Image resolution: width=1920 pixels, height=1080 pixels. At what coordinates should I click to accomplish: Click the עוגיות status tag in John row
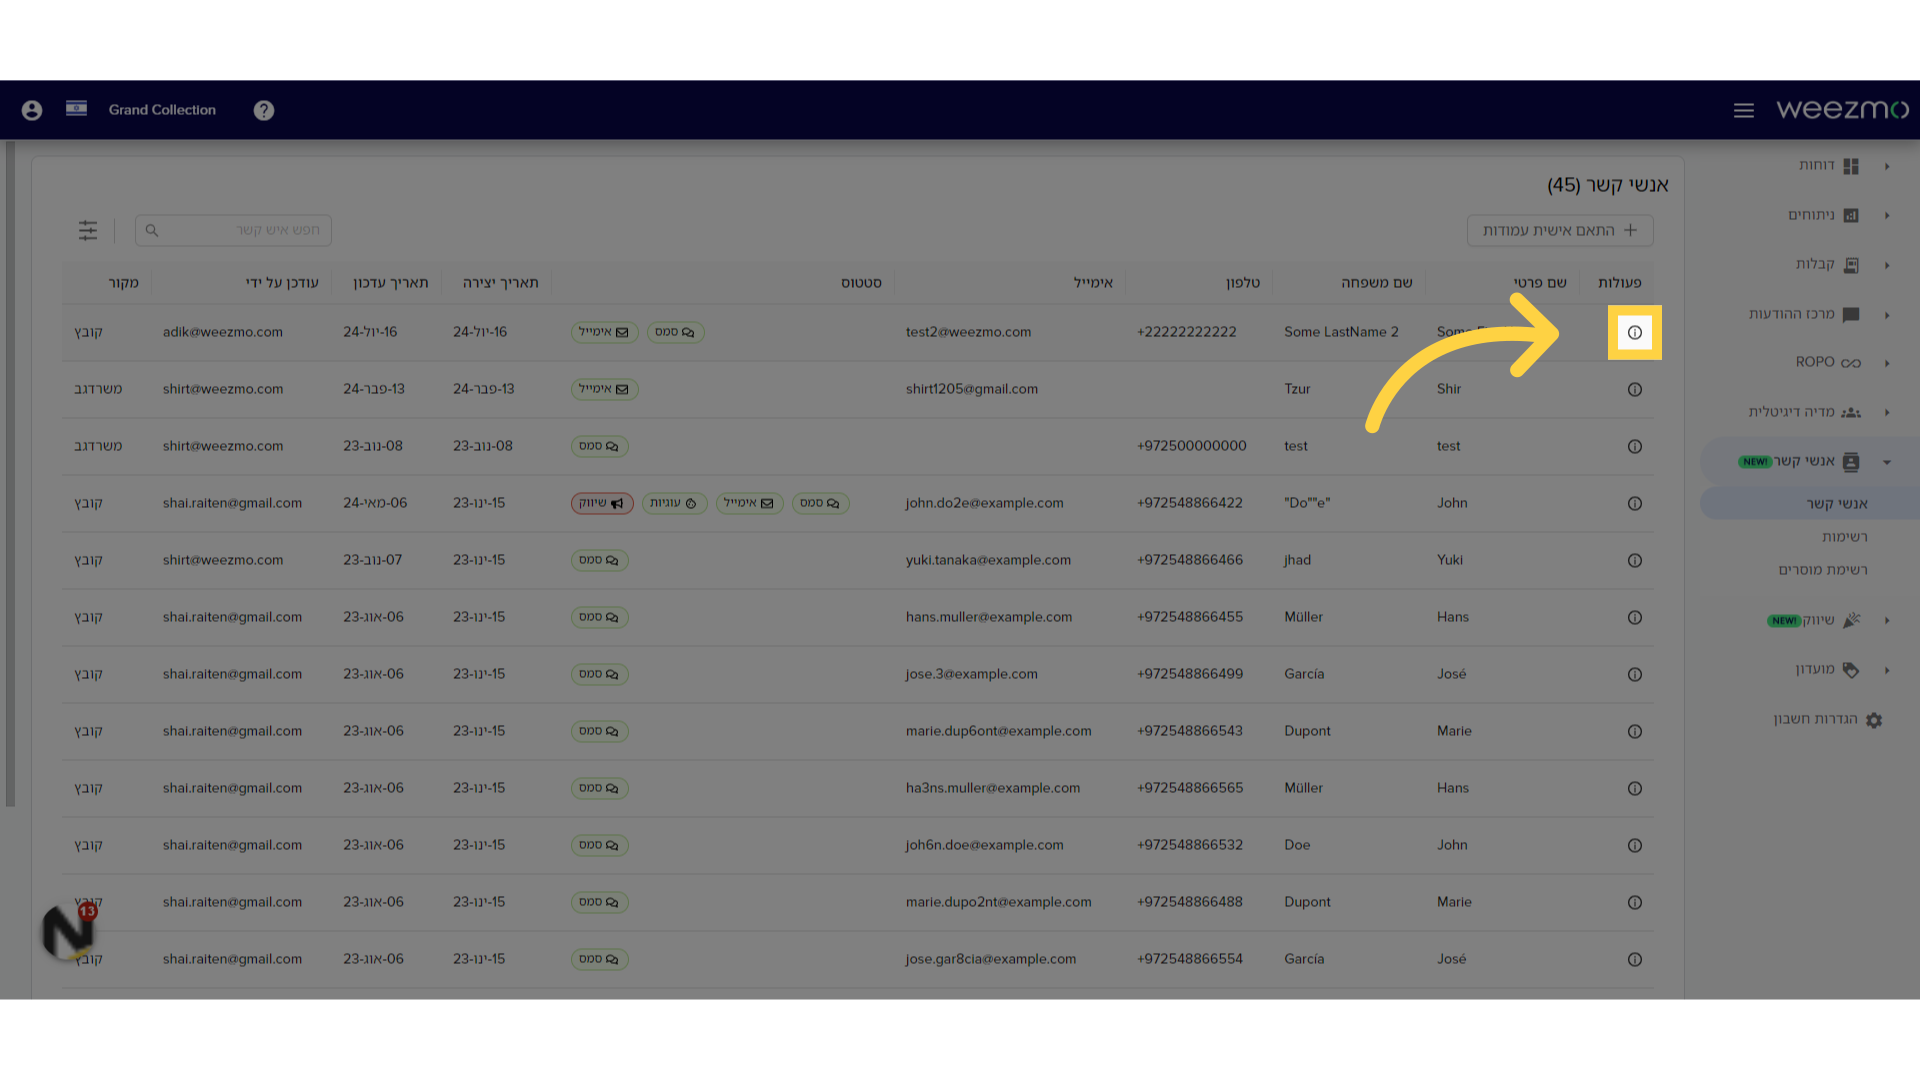click(x=674, y=503)
